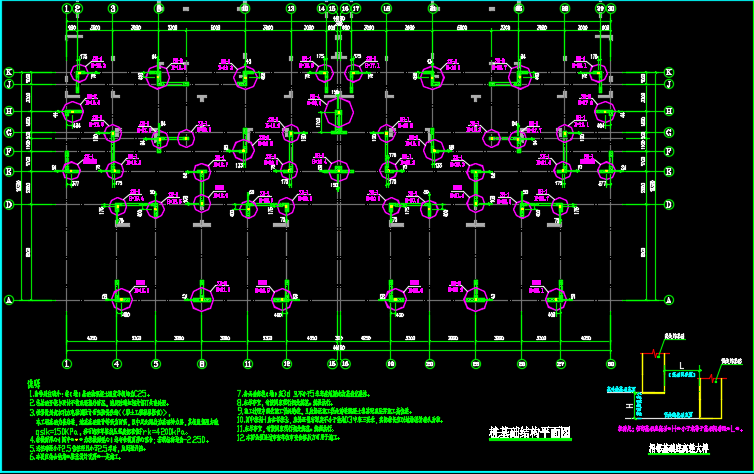
Task: Select axis bubble 11 in the bottom row
Action: point(248,364)
